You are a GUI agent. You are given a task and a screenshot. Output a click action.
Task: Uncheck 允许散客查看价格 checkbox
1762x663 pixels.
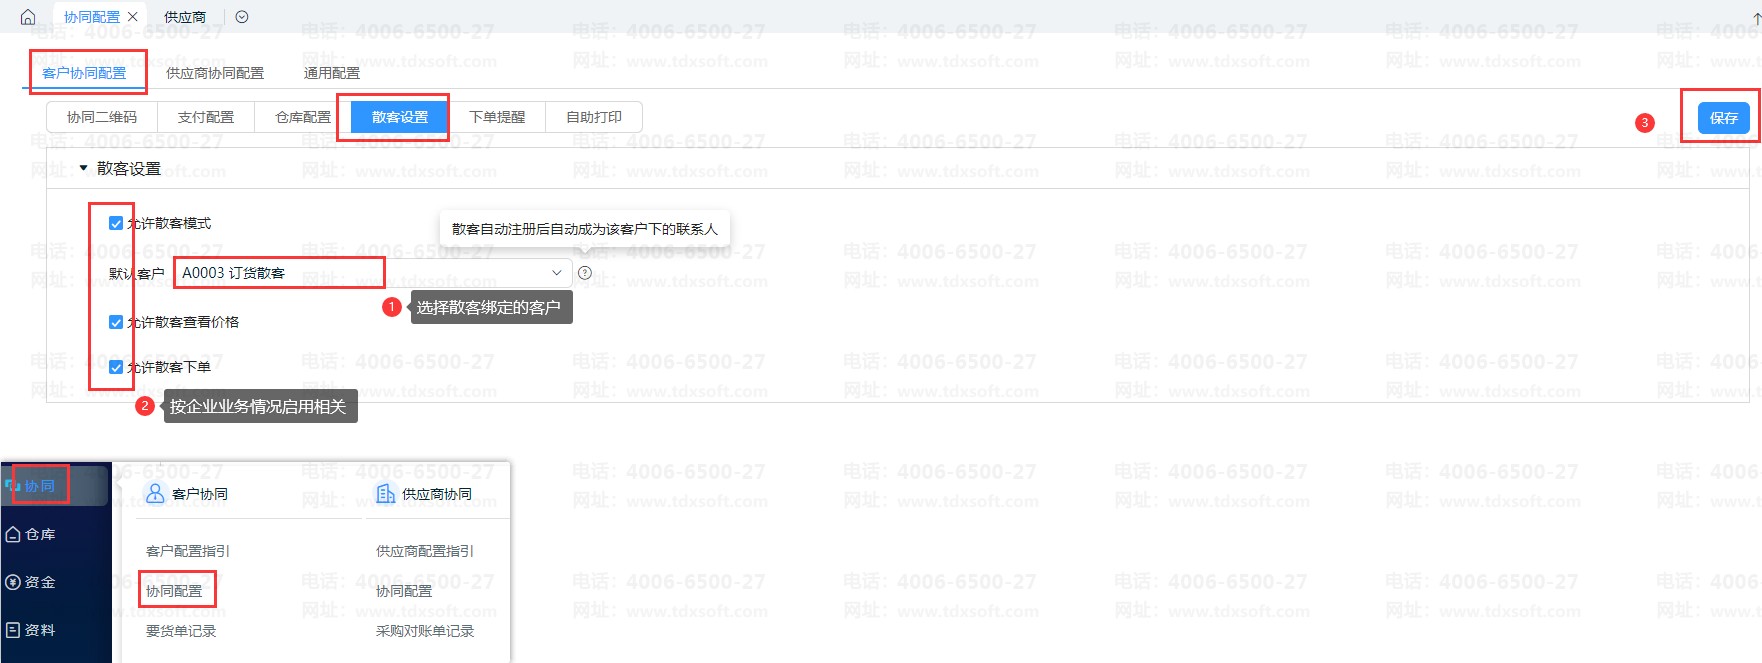pyautogui.click(x=116, y=322)
